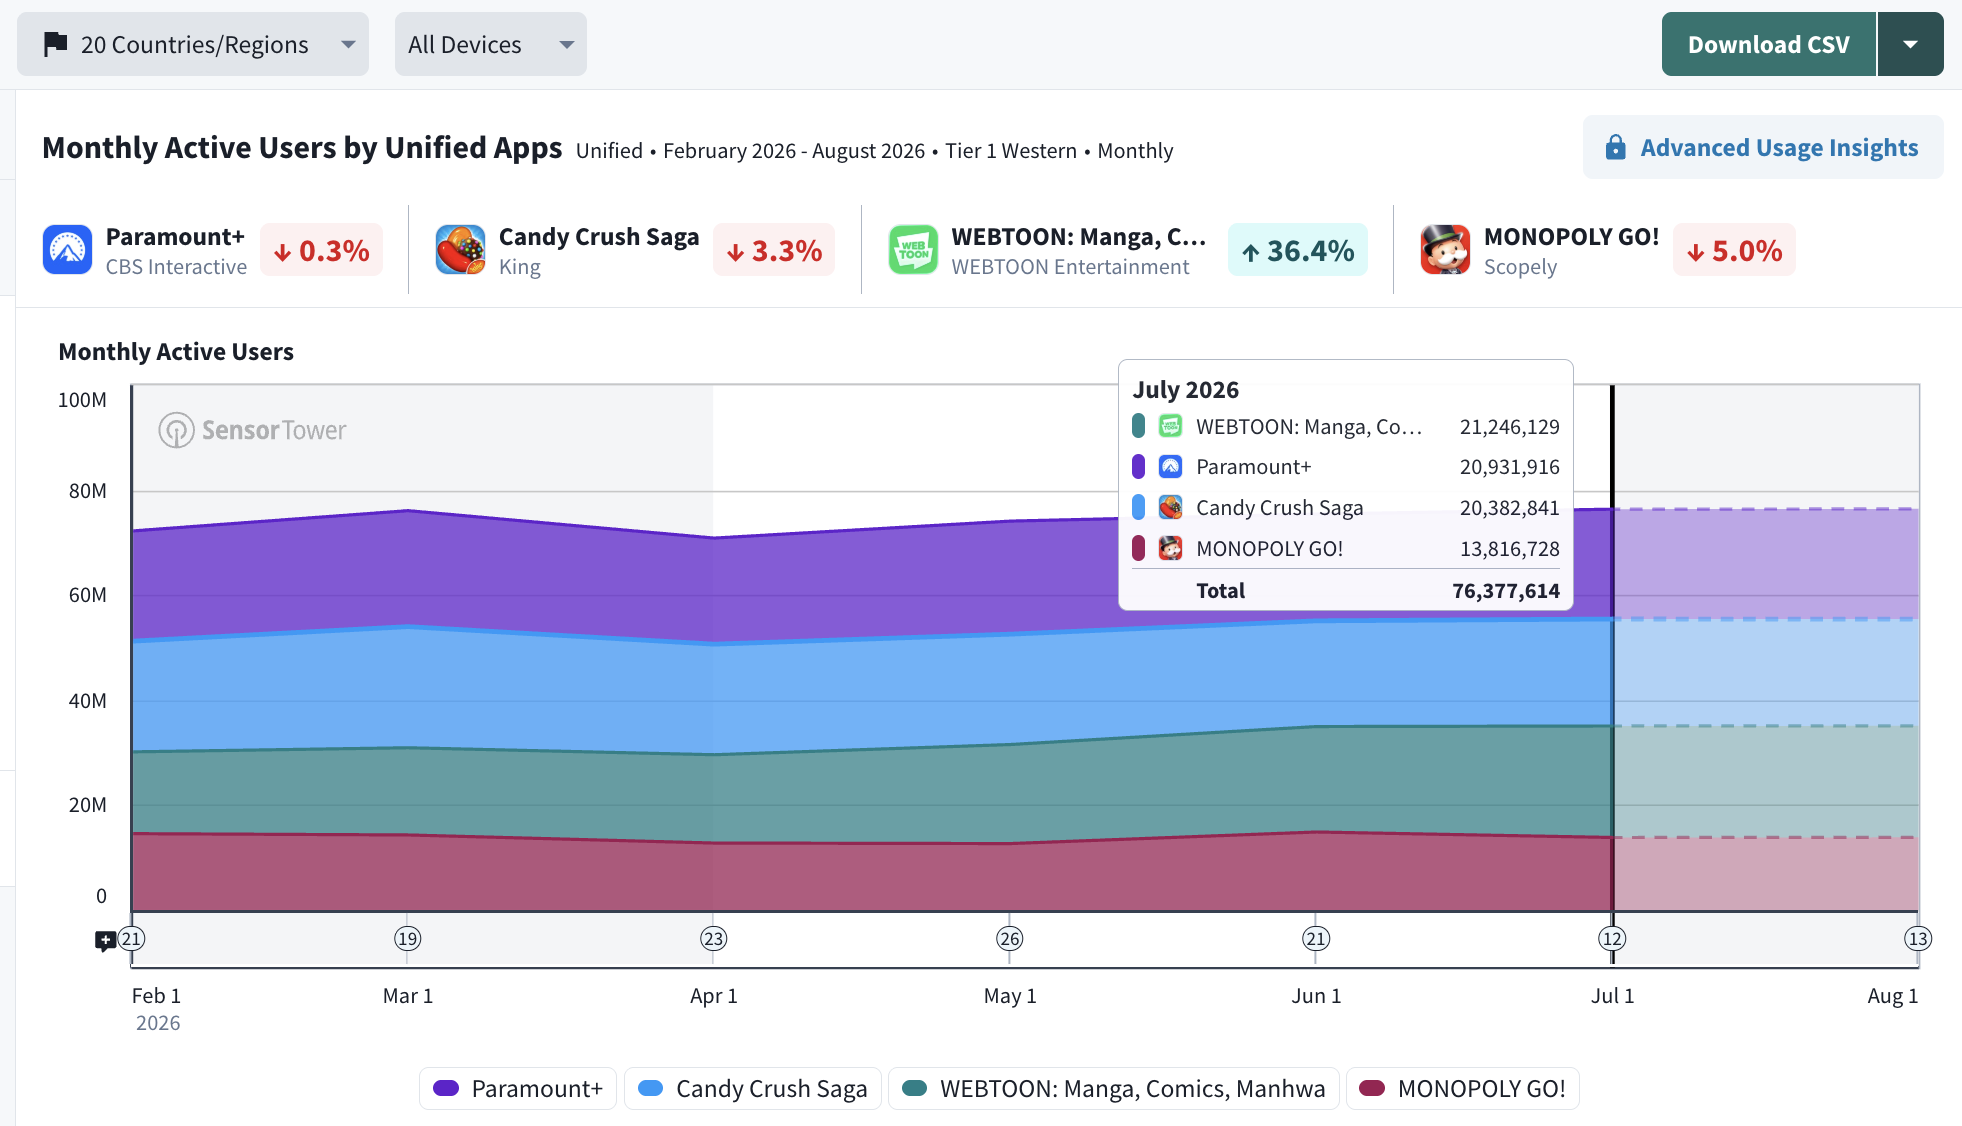Download the chart data as CSV
Image resolution: width=1962 pixels, height=1126 pixels.
1768,44
